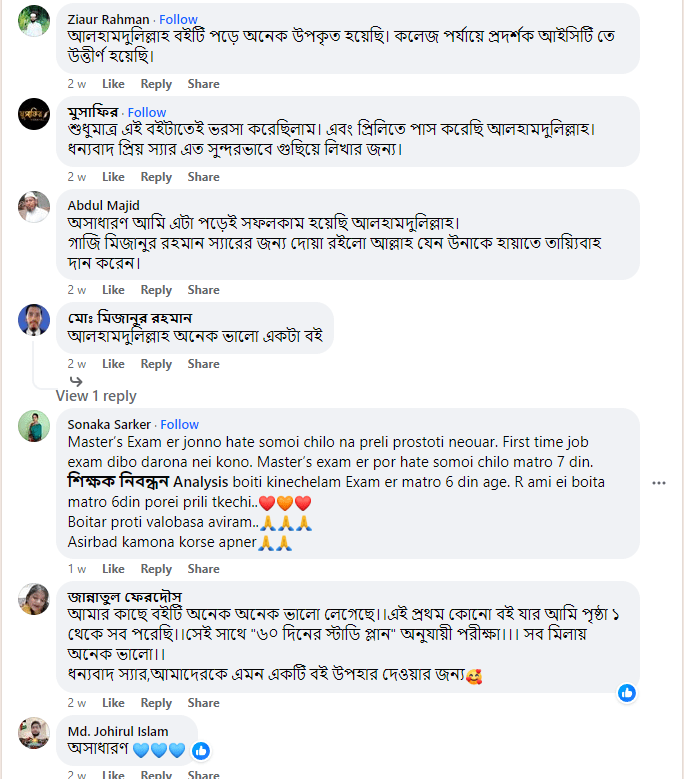Open Md. Johirul Islam's profile name link
684x779 pixels.
[x=118, y=731]
